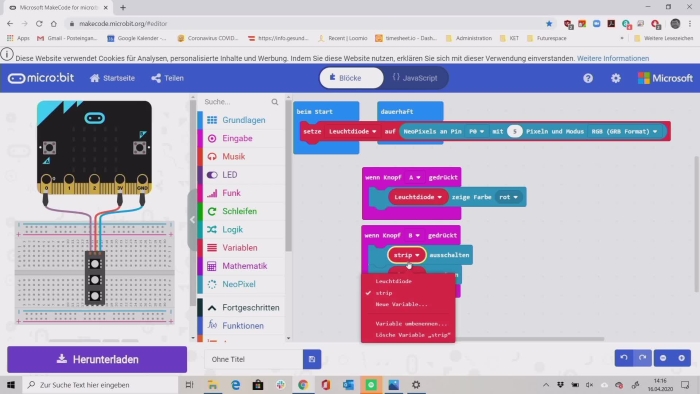This screenshot has height=394, width=700.
Task: Open the Weitere Informationen cookie link
Action: coord(612,58)
